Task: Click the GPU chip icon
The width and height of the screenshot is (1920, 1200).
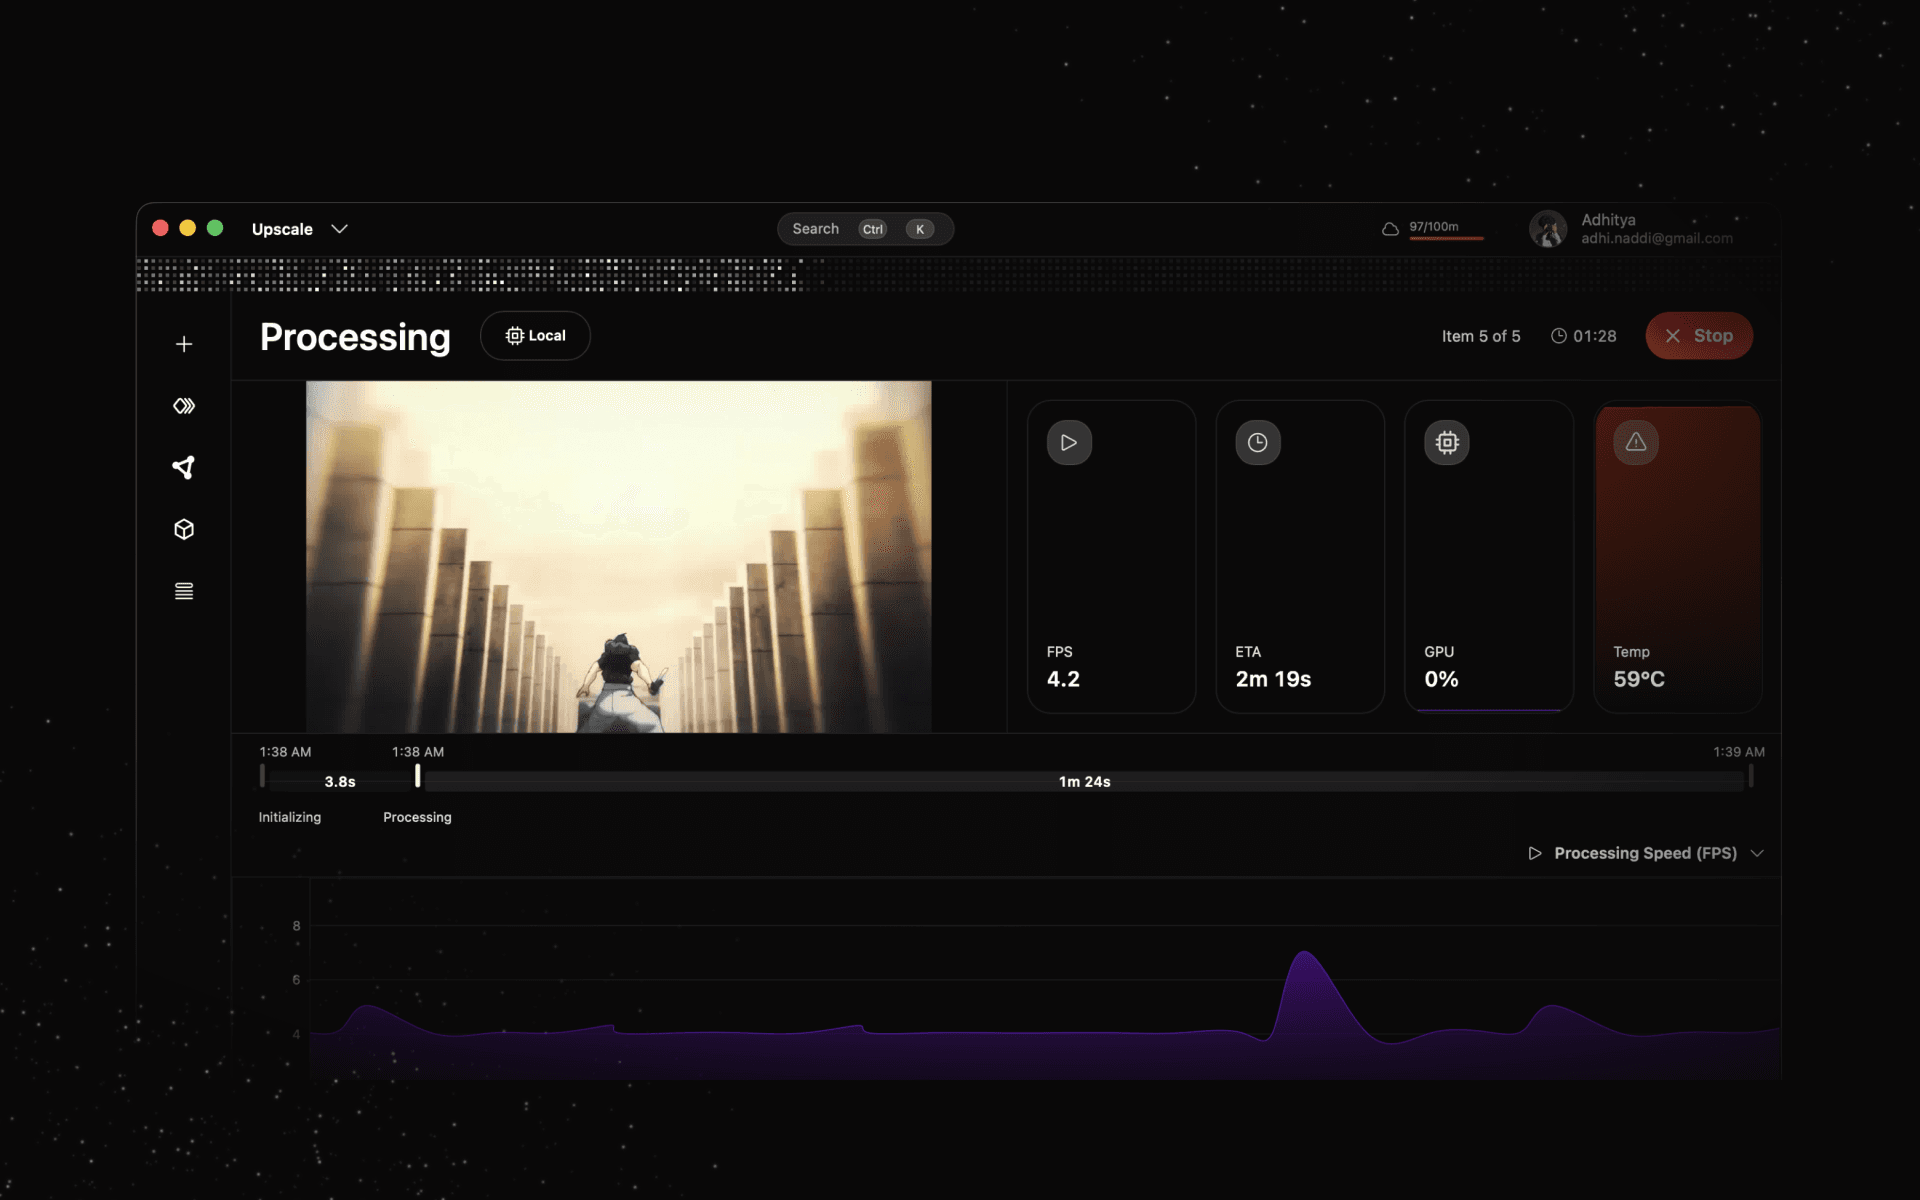Action: point(1446,442)
